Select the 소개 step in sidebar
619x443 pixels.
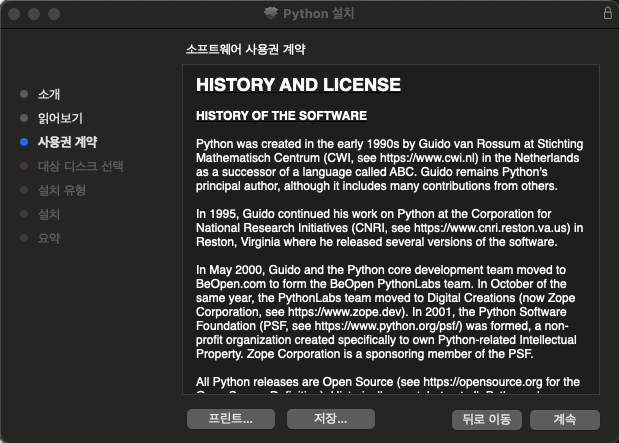(49, 94)
